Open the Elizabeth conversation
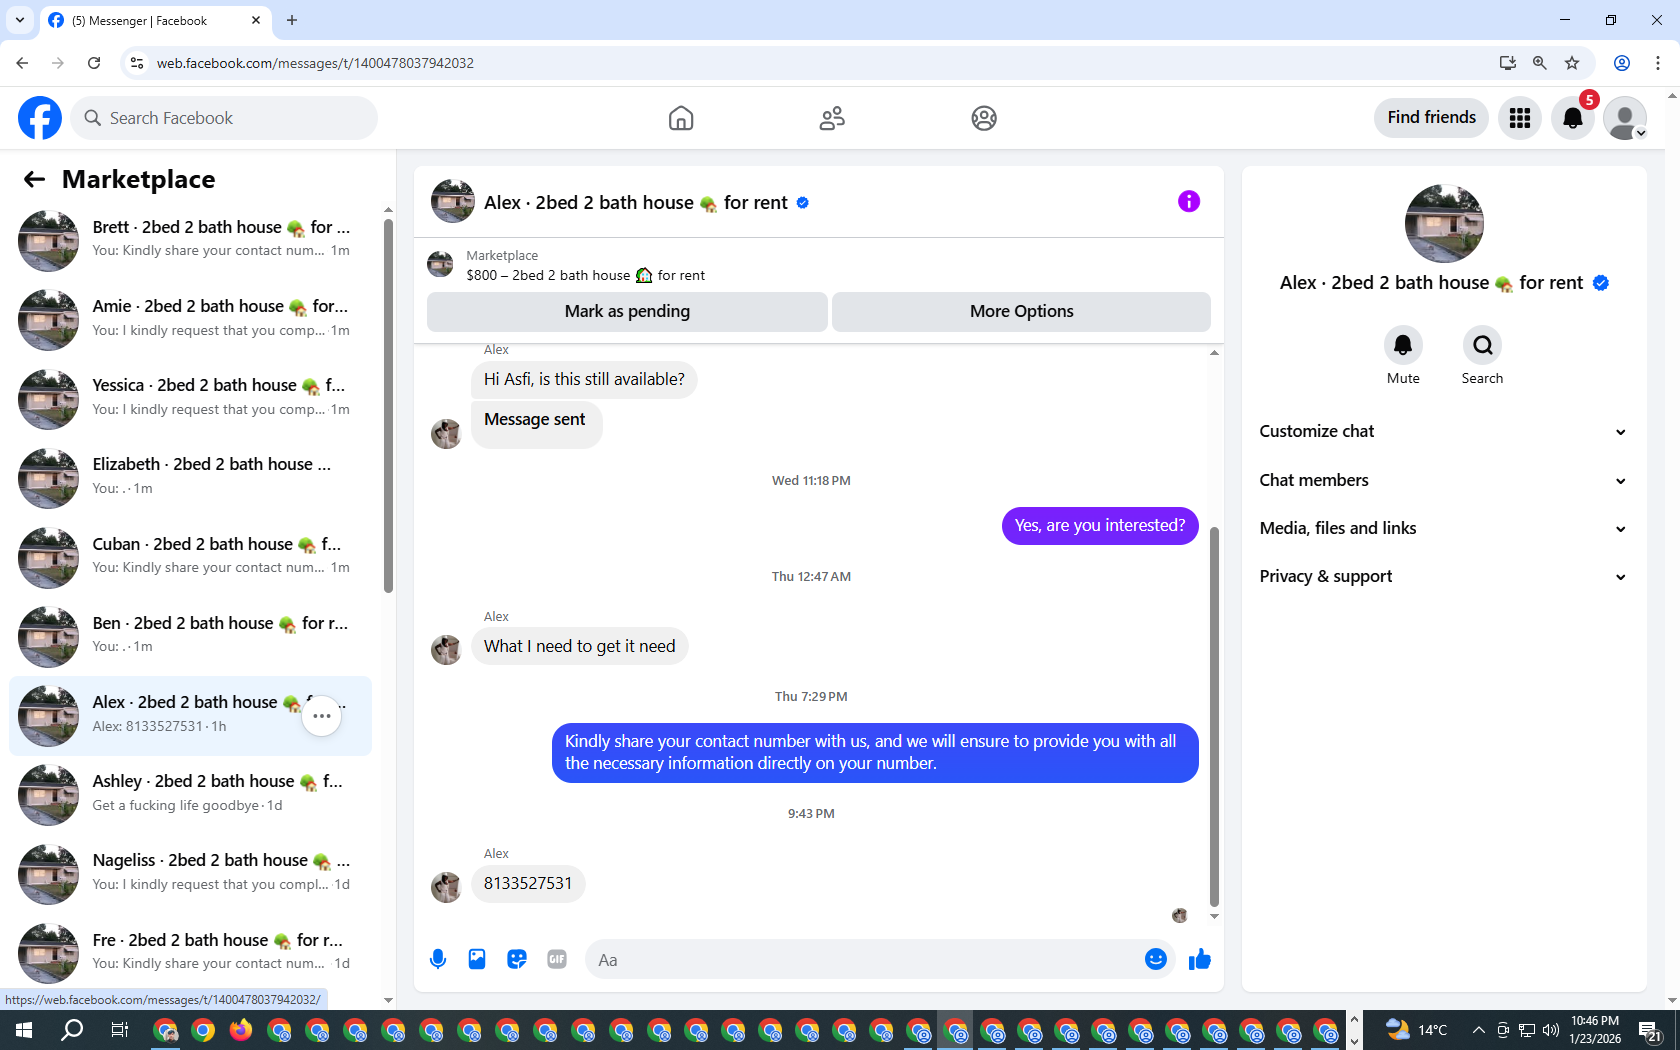 tap(190, 478)
